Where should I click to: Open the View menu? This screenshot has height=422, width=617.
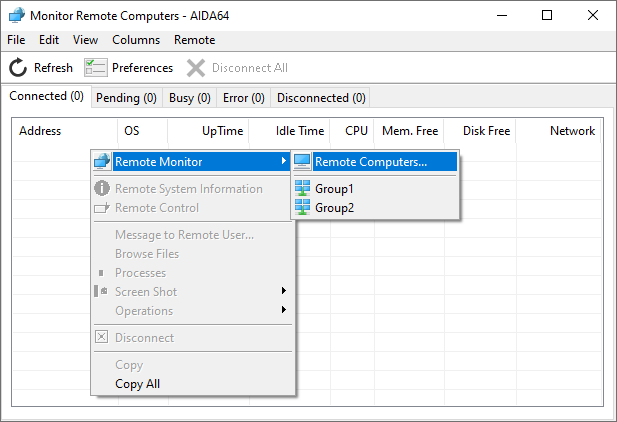pyautogui.click(x=85, y=40)
